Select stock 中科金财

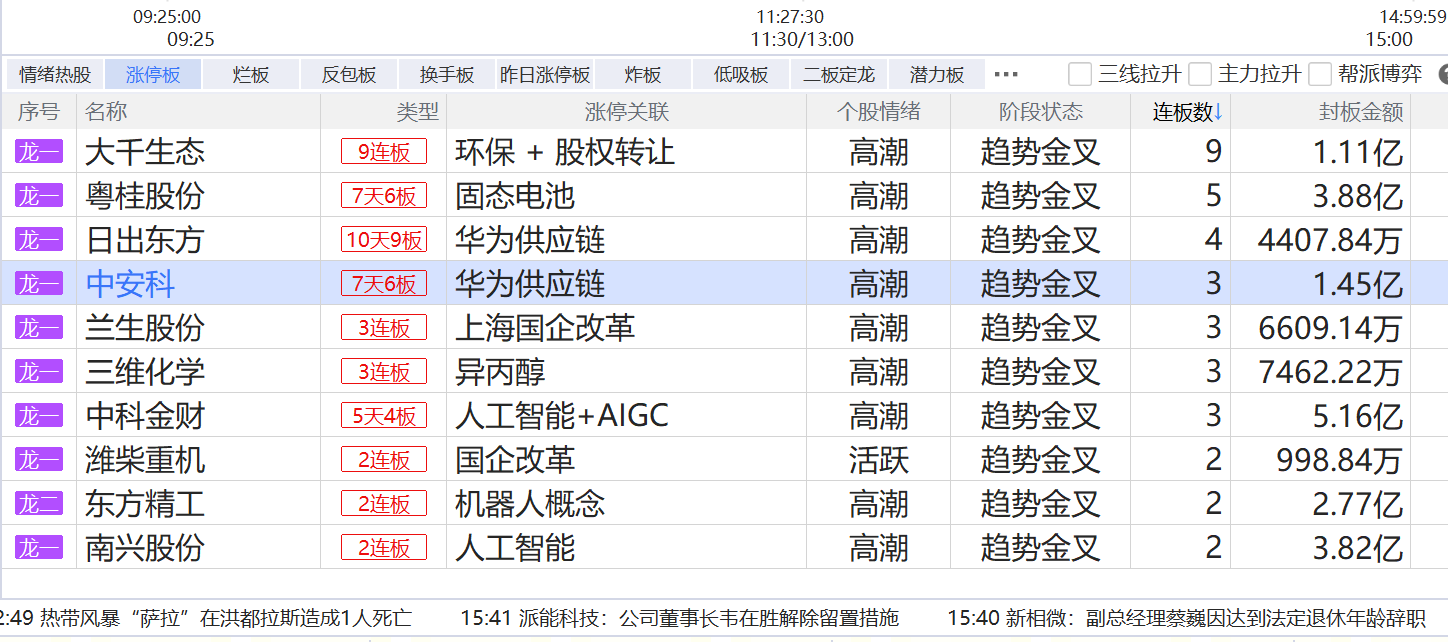145,416
